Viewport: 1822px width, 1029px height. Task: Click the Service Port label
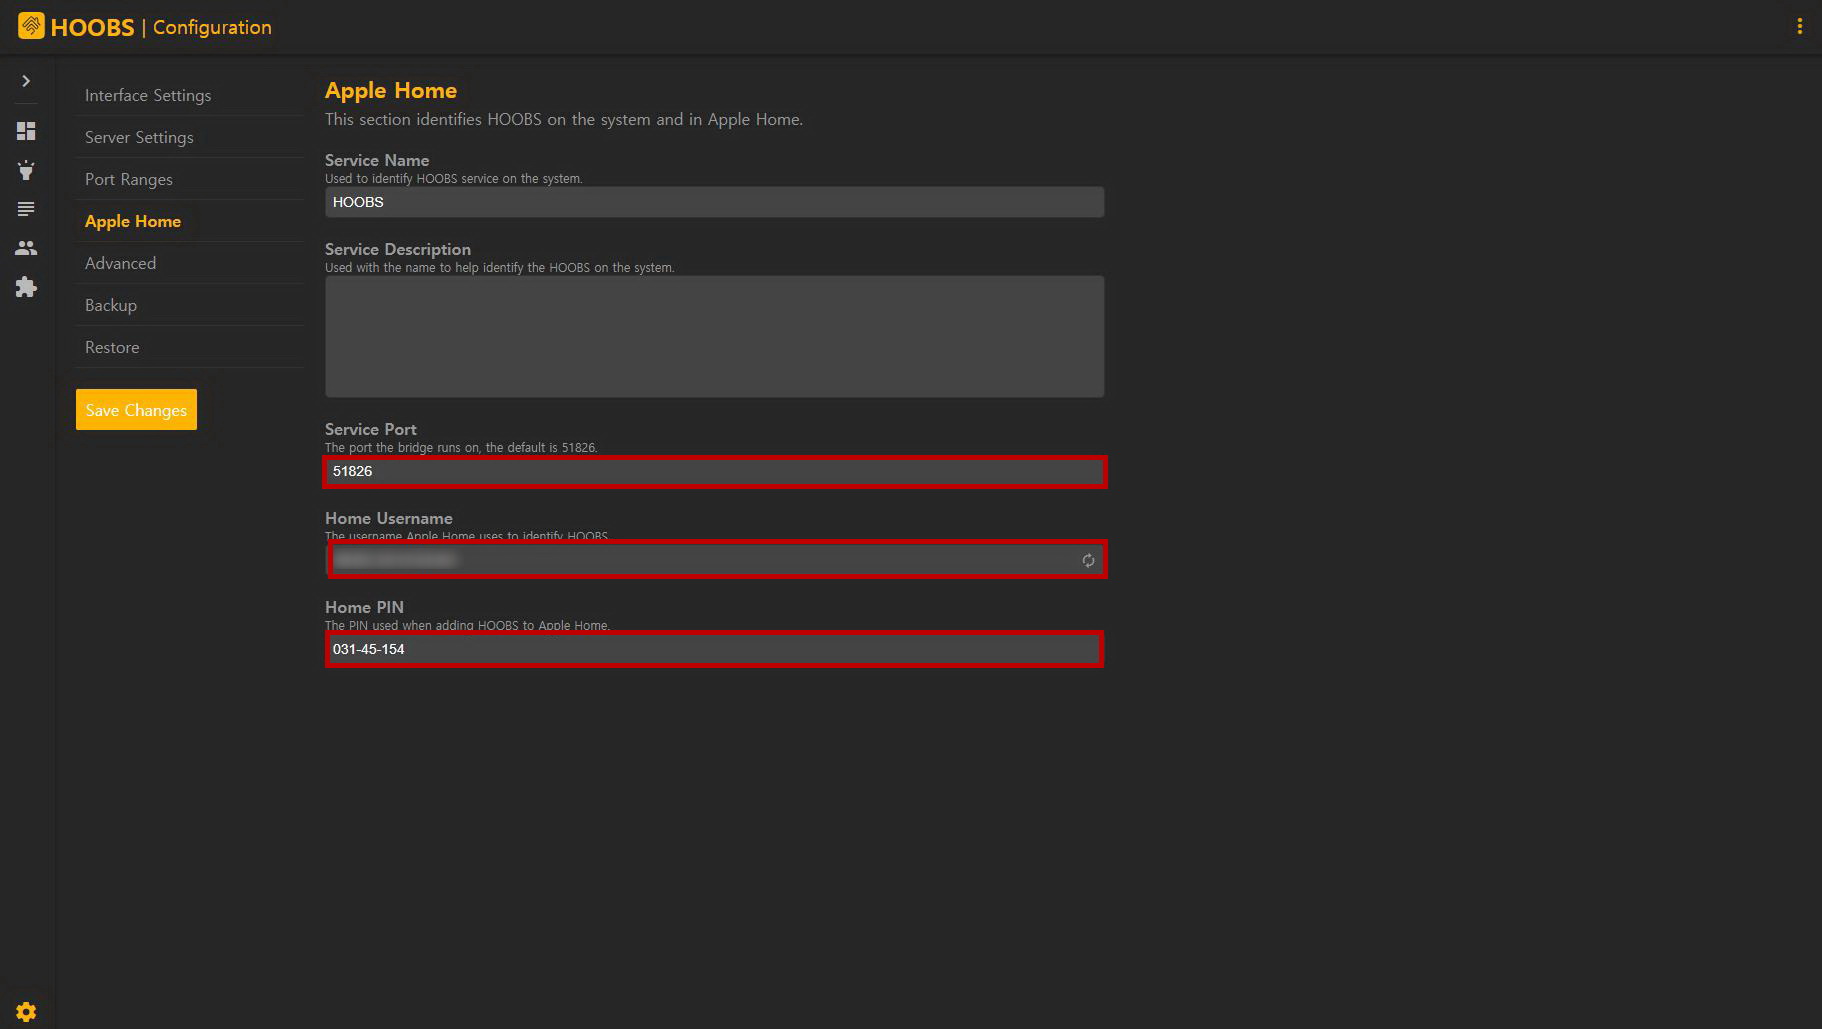coord(371,429)
